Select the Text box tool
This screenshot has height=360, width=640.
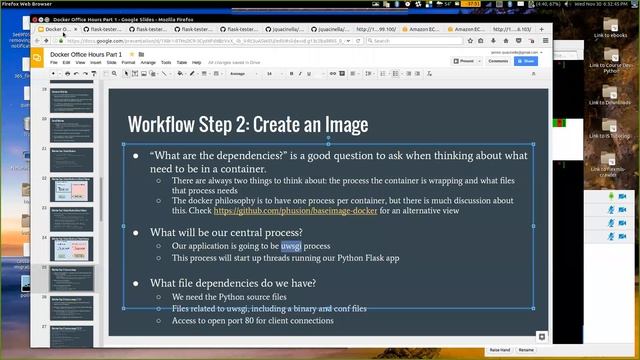click(135, 74)
